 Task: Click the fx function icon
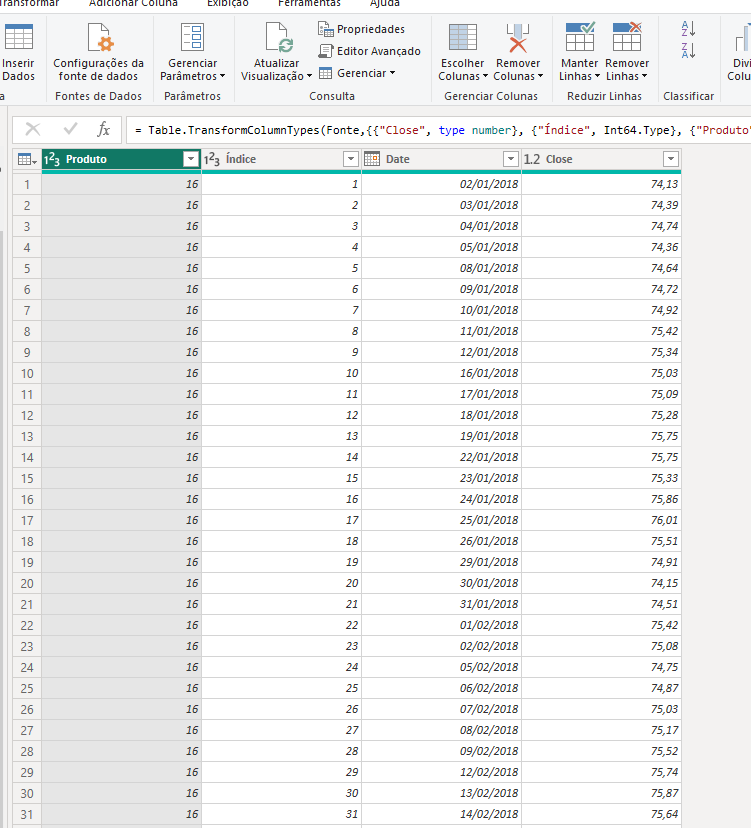[104, 129]
